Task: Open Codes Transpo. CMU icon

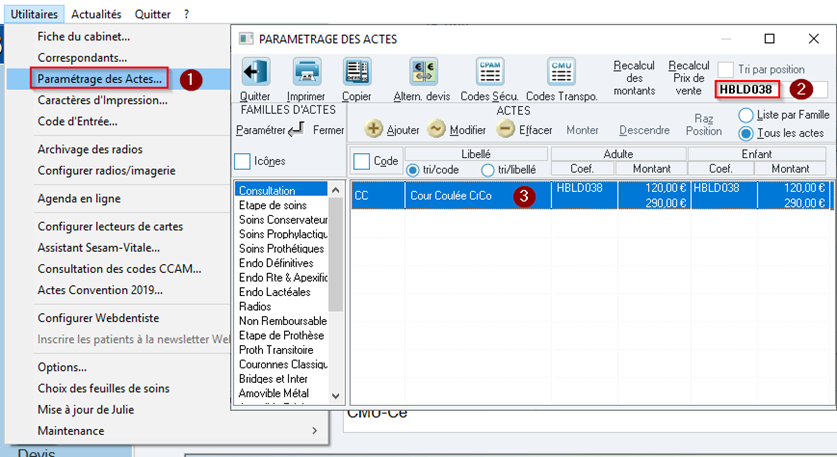Action: coord(562,72)
